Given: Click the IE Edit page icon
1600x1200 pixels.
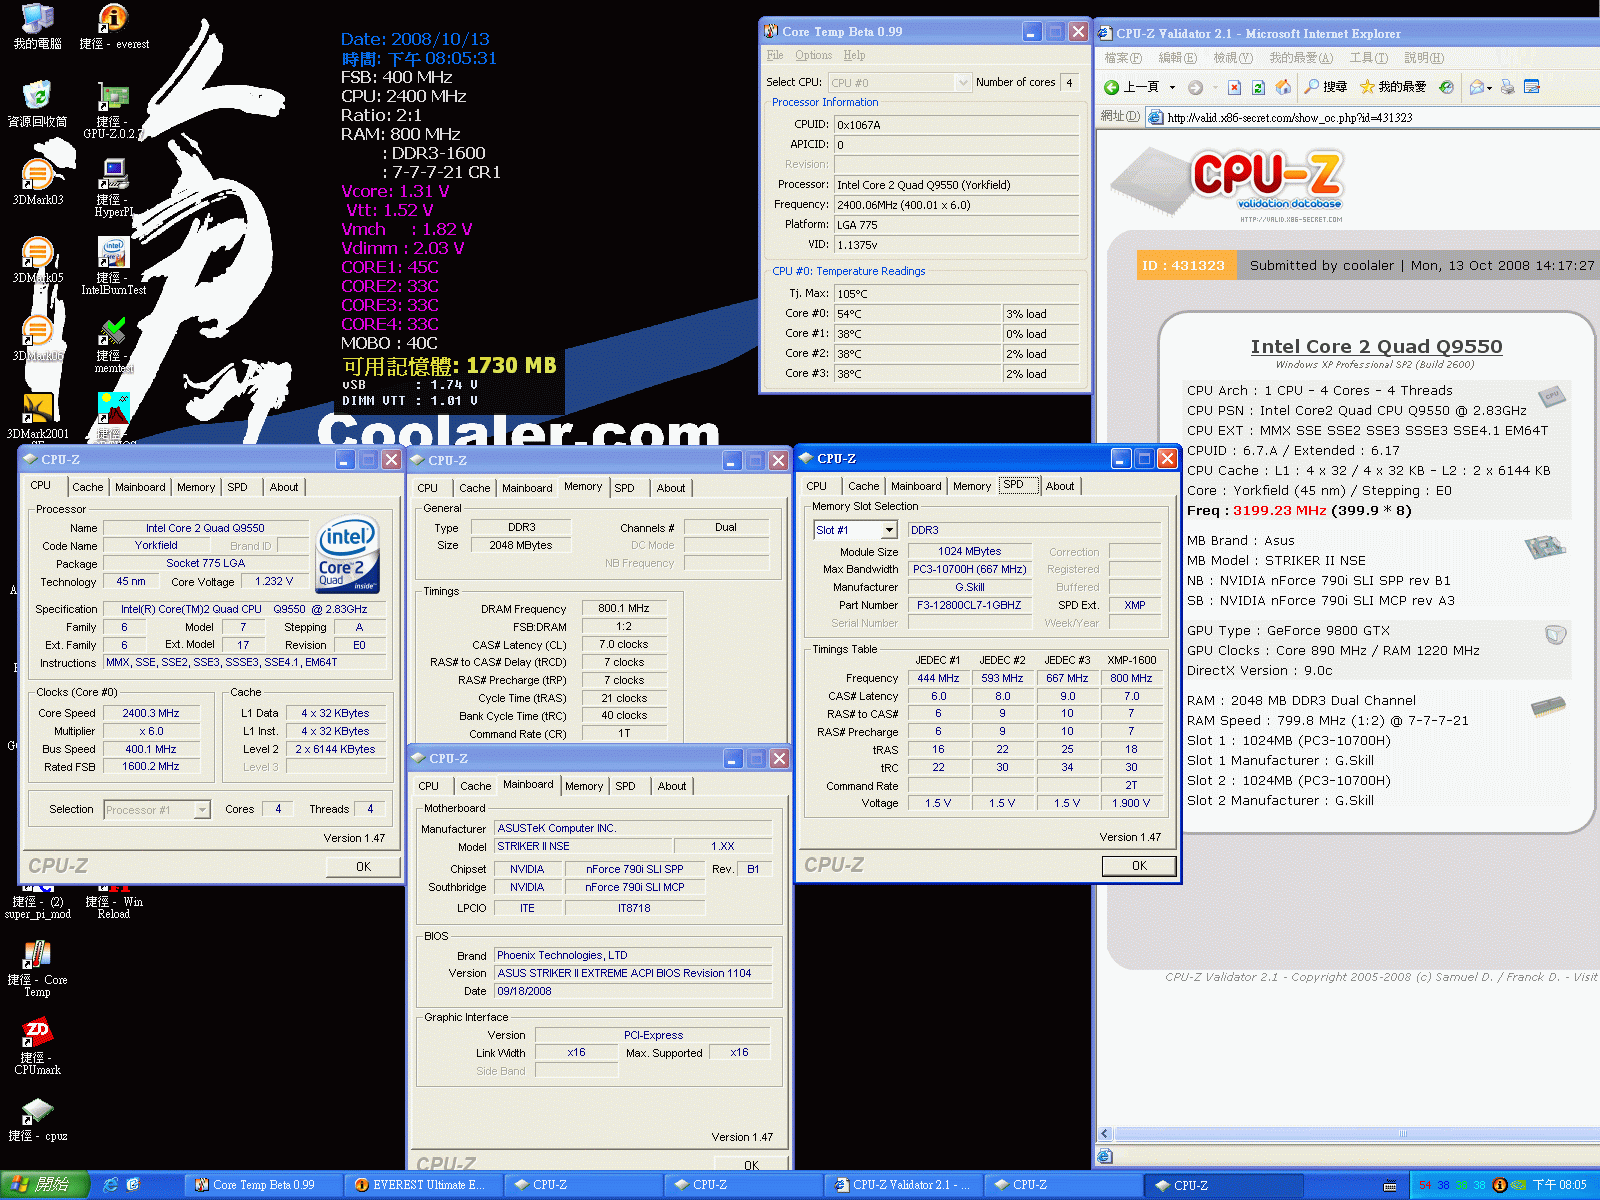Looking at the screenshot, I should [x=1531, y=87].
